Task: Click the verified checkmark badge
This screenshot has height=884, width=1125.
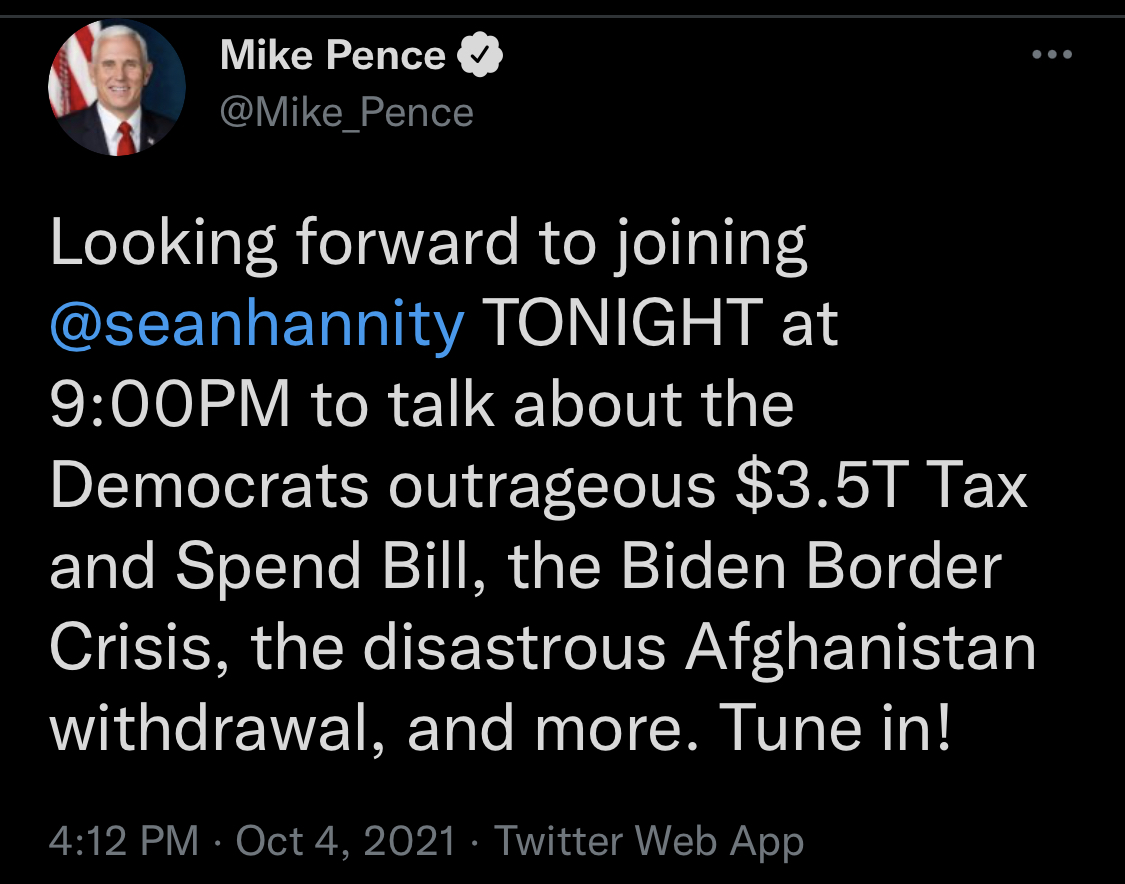Action: click(480, 55)
